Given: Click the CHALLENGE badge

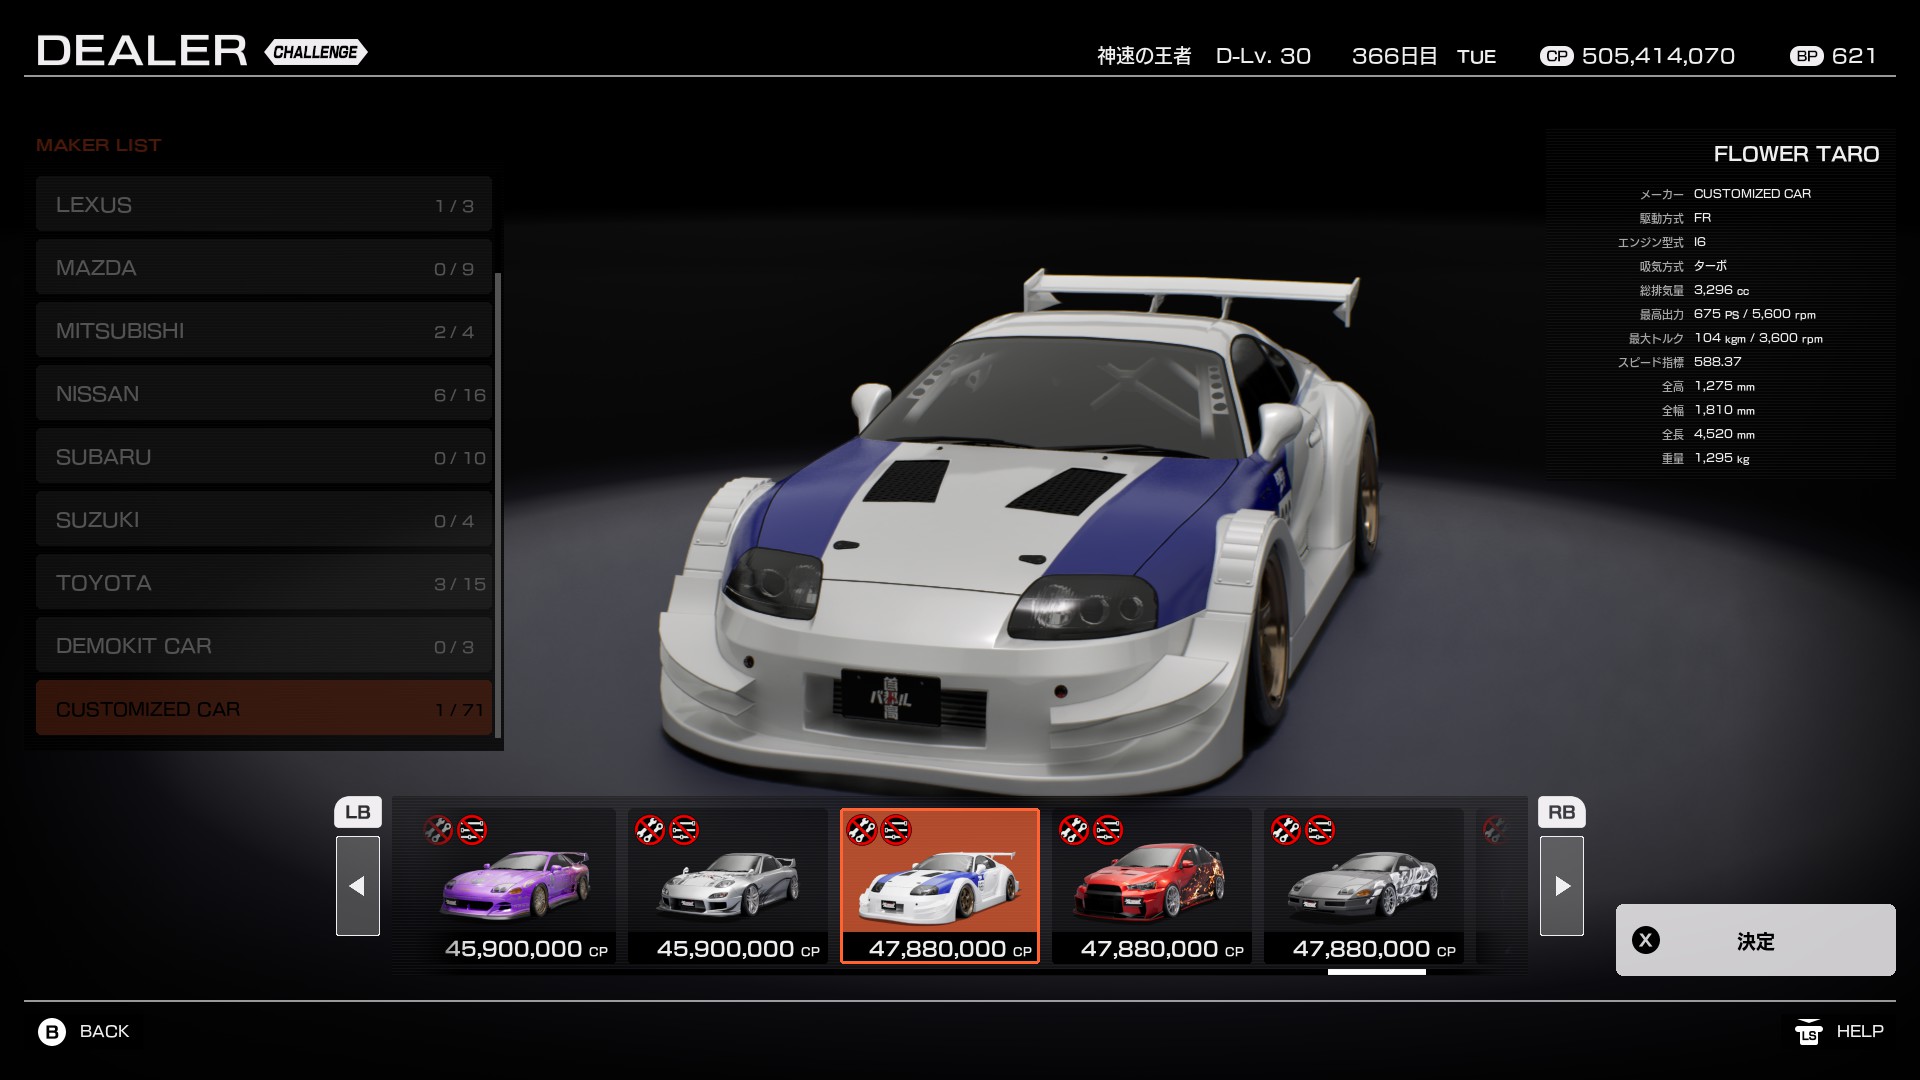Looking at the screenshot, I should coord(316,52).
